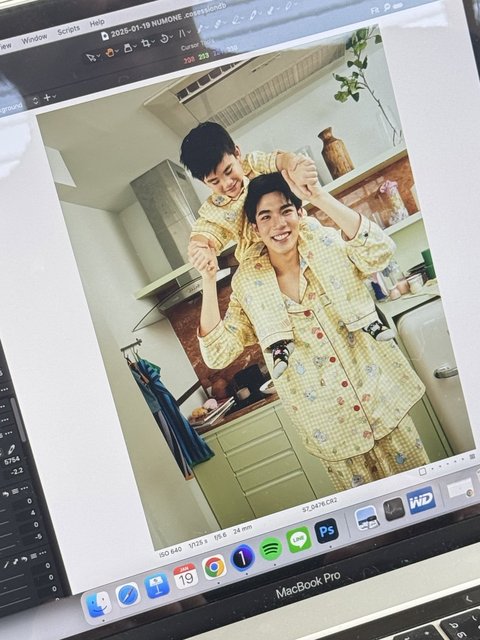Open the three-dot menu above value 4
The width and height of the screenshot is (480, 640).
pos(26,488)
